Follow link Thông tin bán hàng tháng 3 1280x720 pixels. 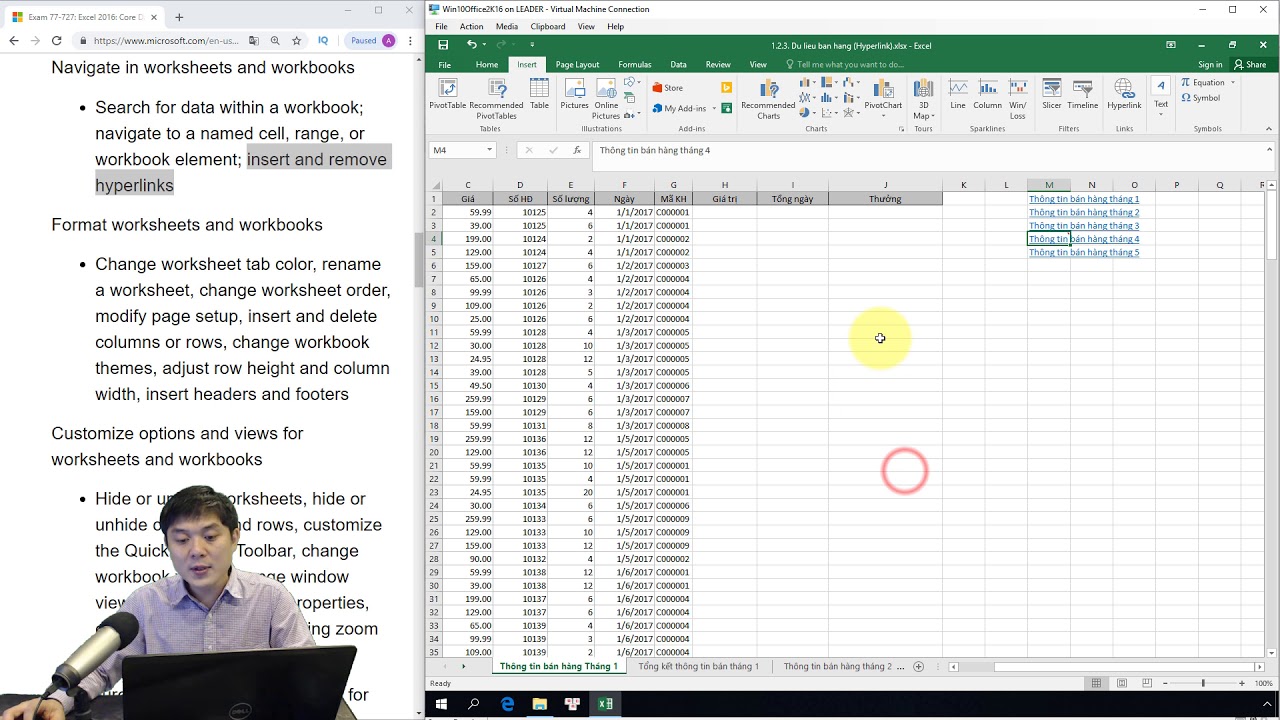[x=1084, y=226]
